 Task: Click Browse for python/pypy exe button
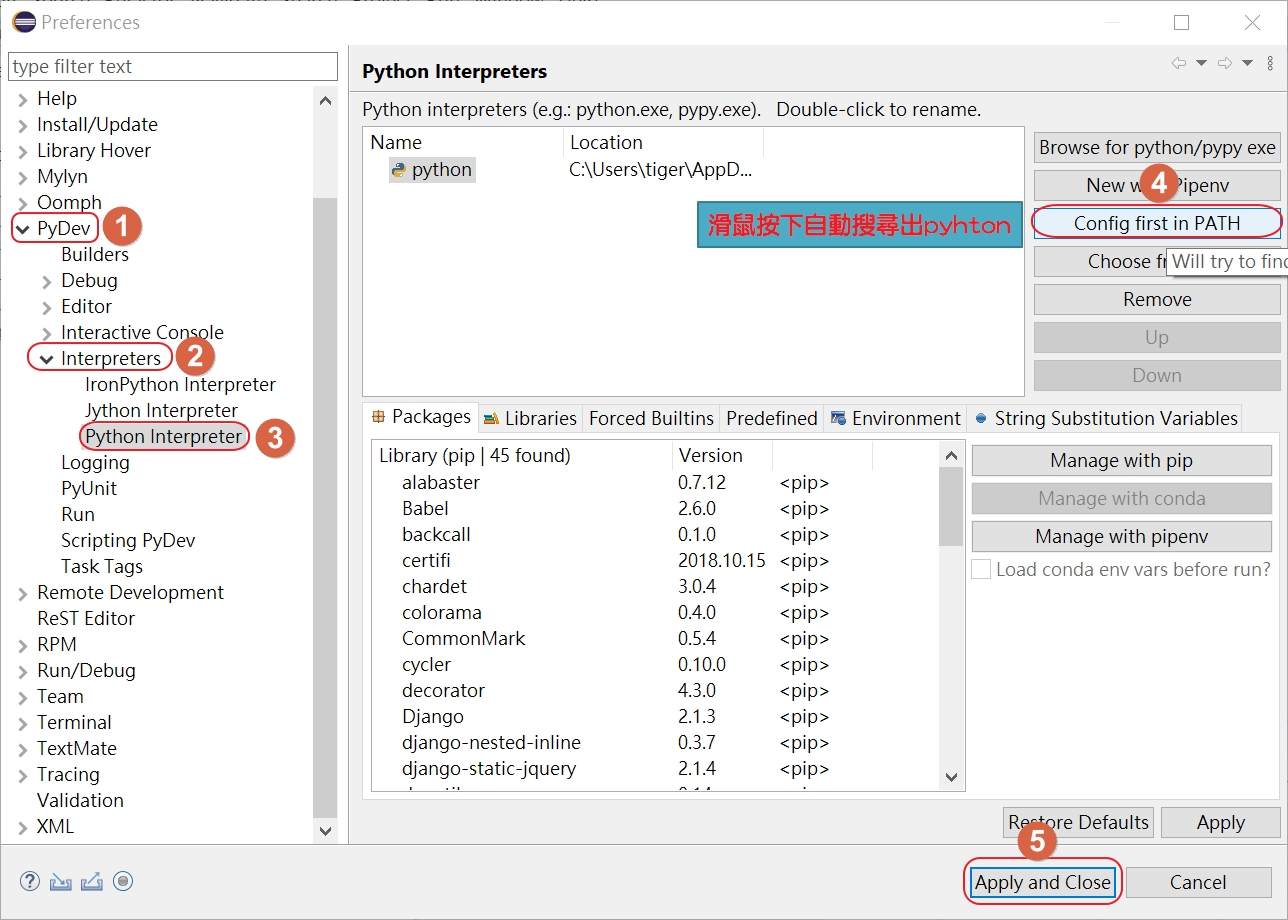pyautogui.click(x=1157, y=148)
